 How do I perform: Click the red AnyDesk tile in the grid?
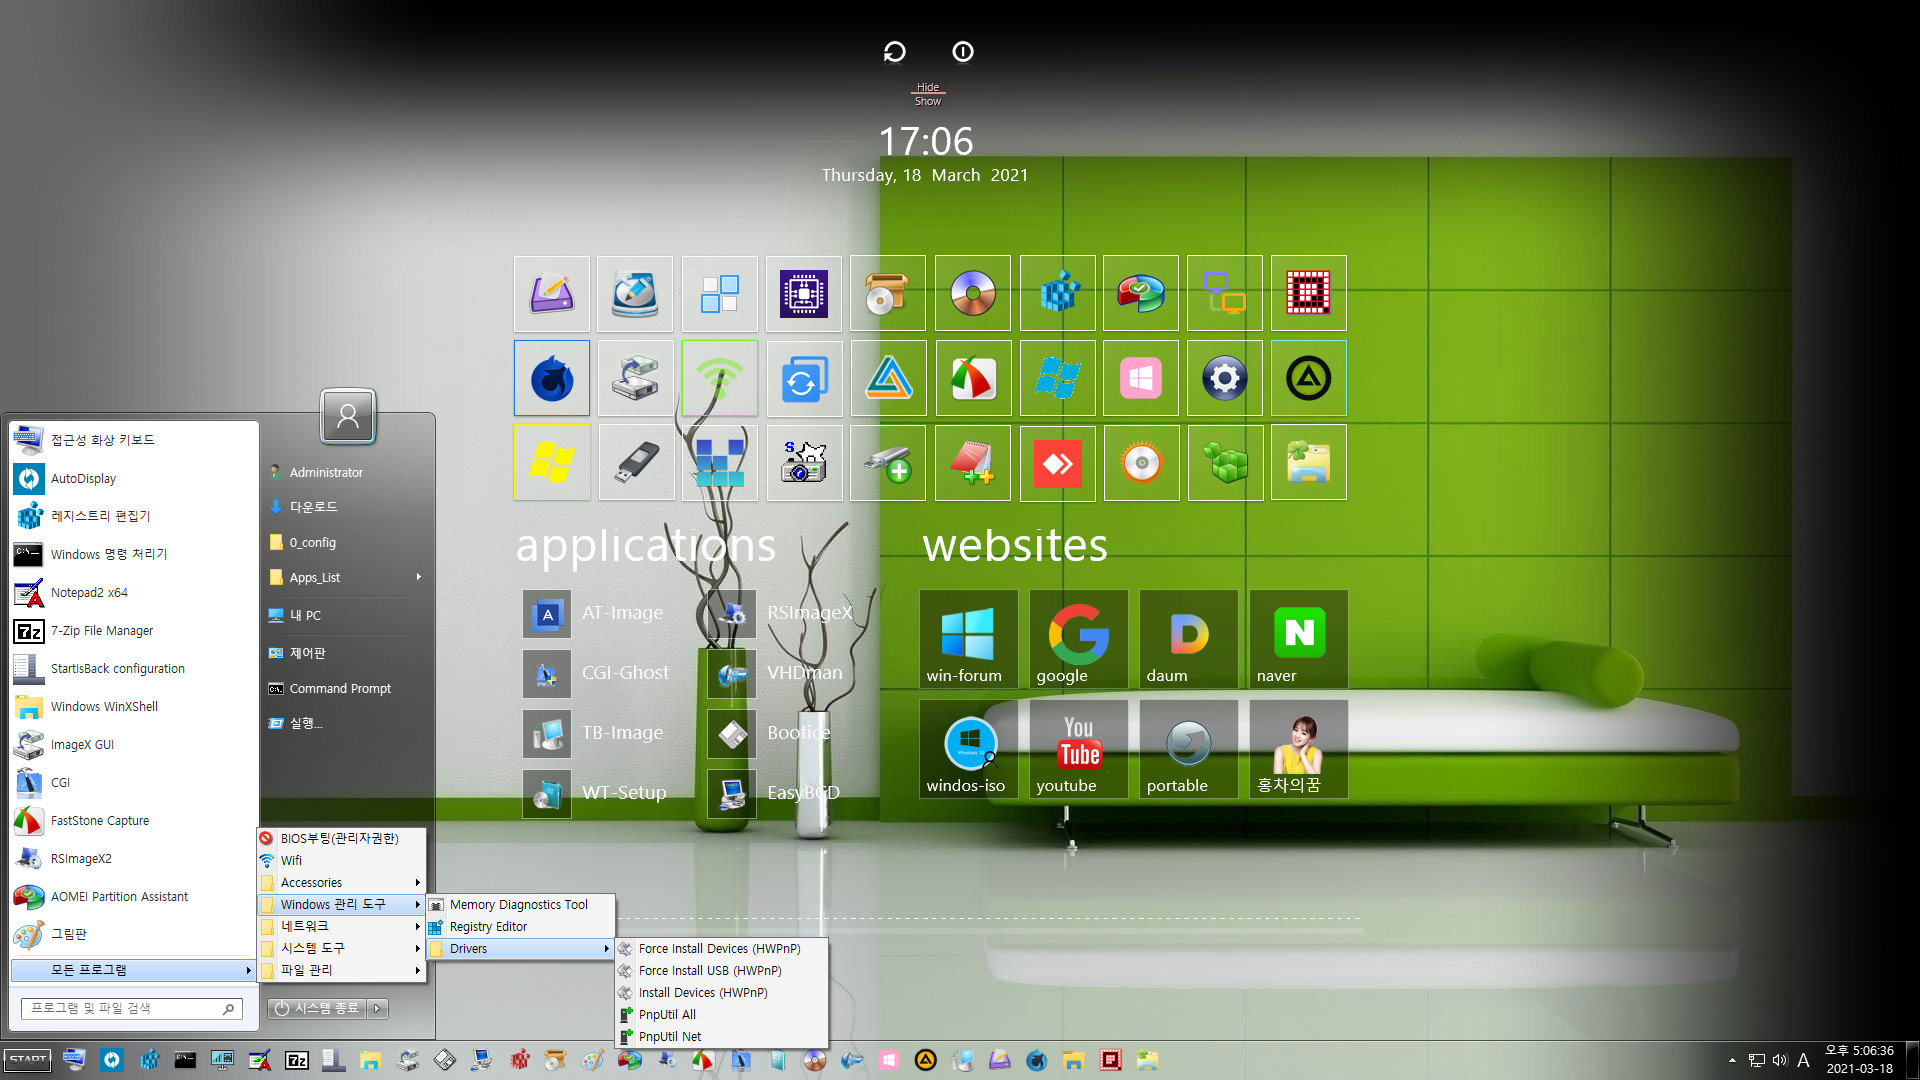[1058, 462]
